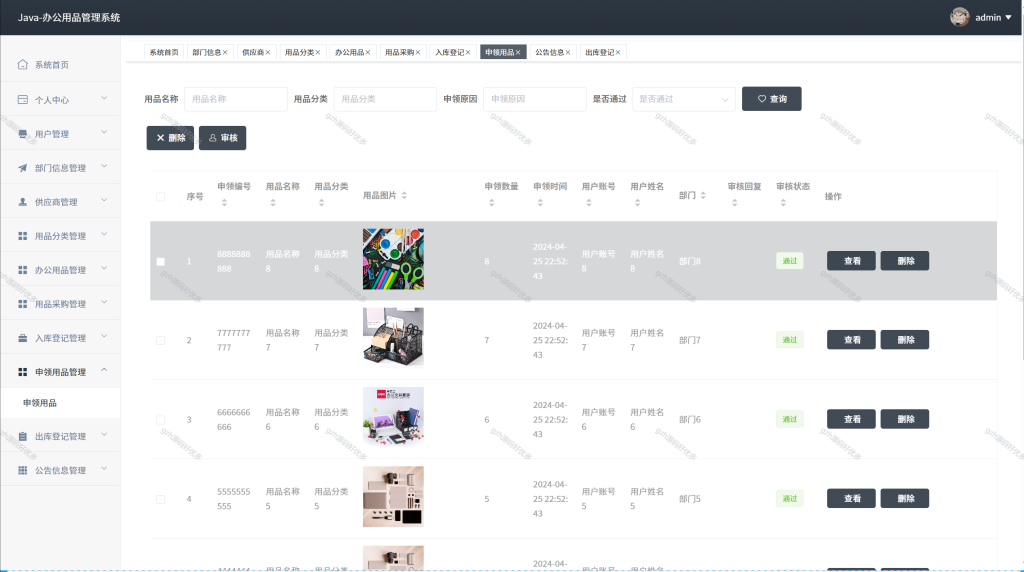Sort by 审核状态 column arrows
1024x572 pixels.
(x=783, y=203)
